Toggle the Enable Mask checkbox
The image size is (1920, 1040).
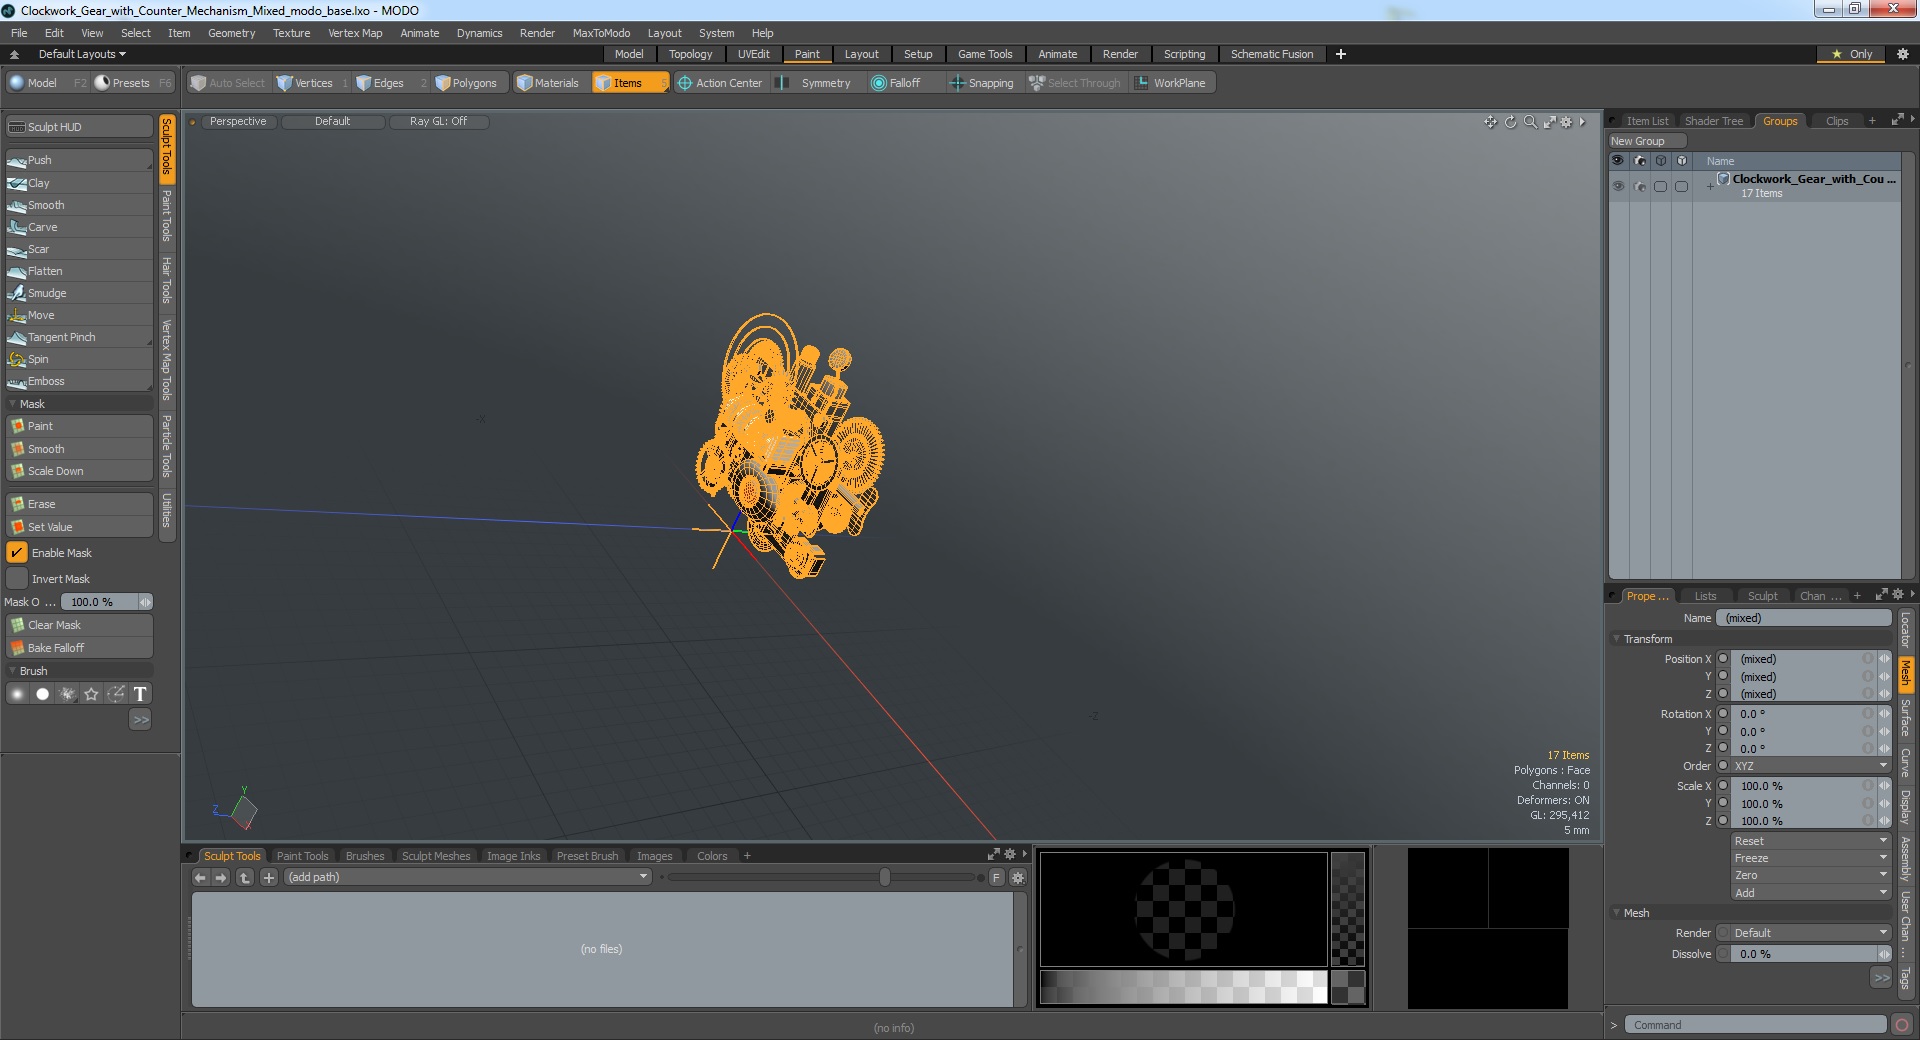17,553
